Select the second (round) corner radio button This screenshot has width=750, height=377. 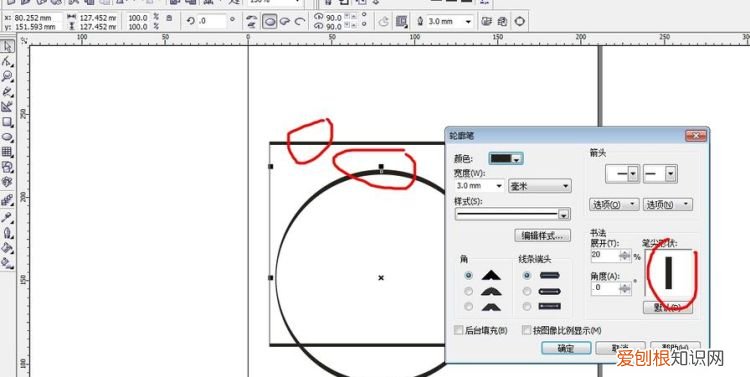(469, 291)
